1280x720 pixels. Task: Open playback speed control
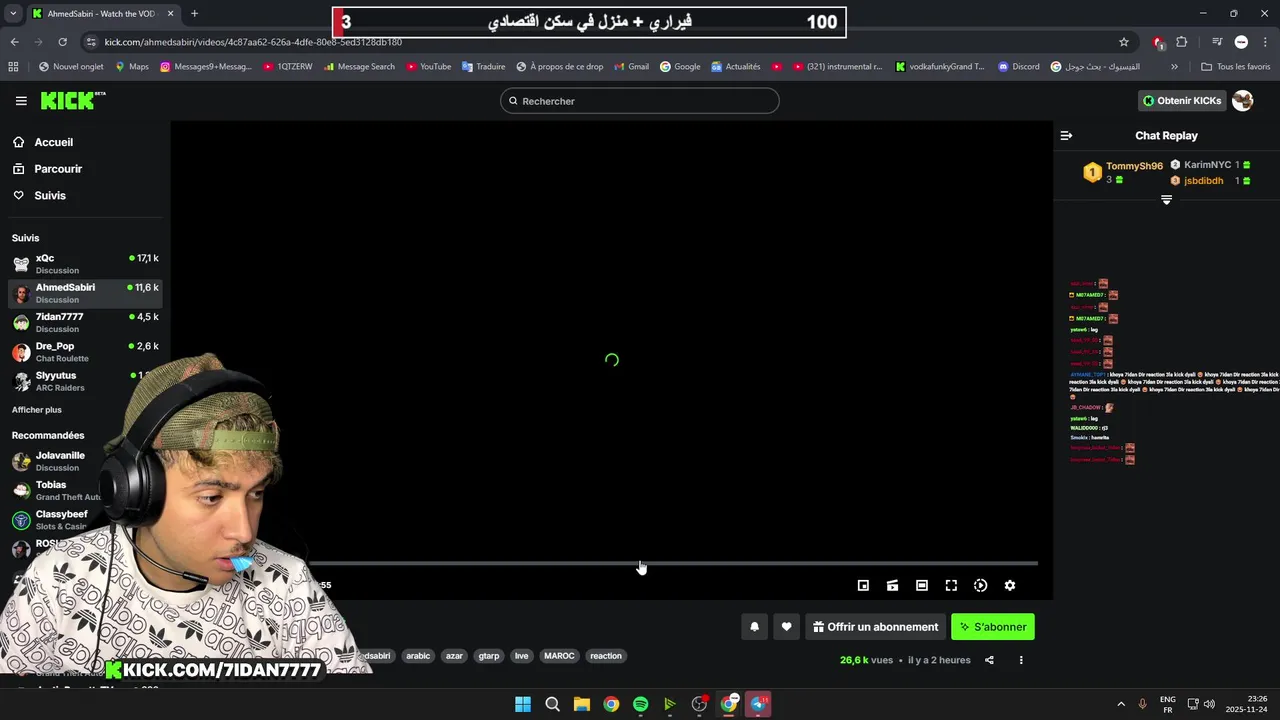(x=980, y=586)
